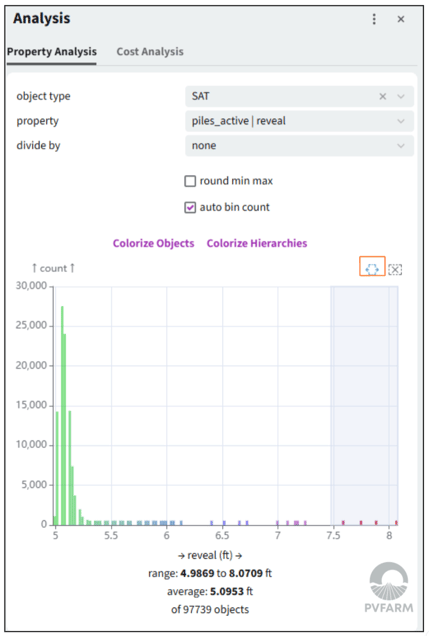
Task: Click the average value '5.0953 ft'
Action: 231,591
